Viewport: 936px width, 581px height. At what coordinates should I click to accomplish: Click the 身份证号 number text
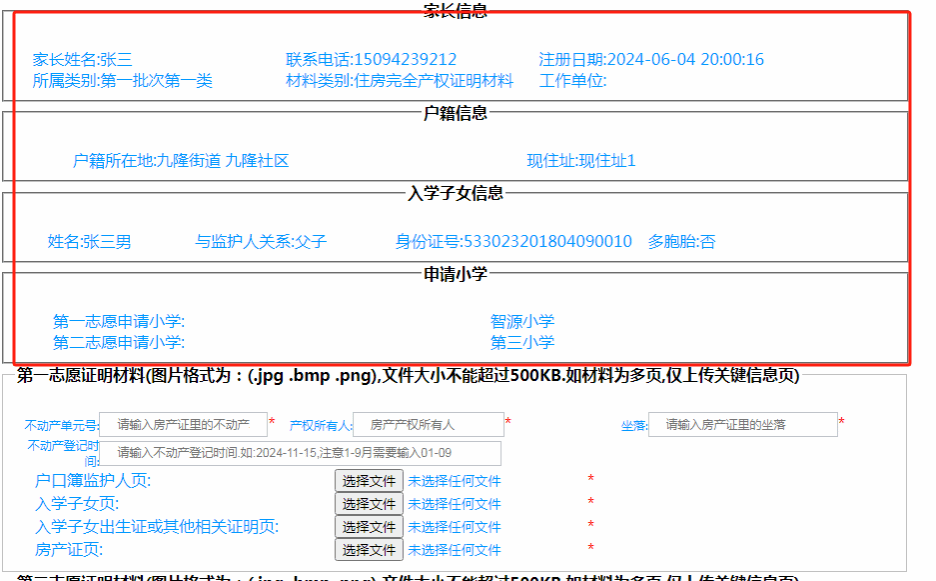tap(513, 242)
